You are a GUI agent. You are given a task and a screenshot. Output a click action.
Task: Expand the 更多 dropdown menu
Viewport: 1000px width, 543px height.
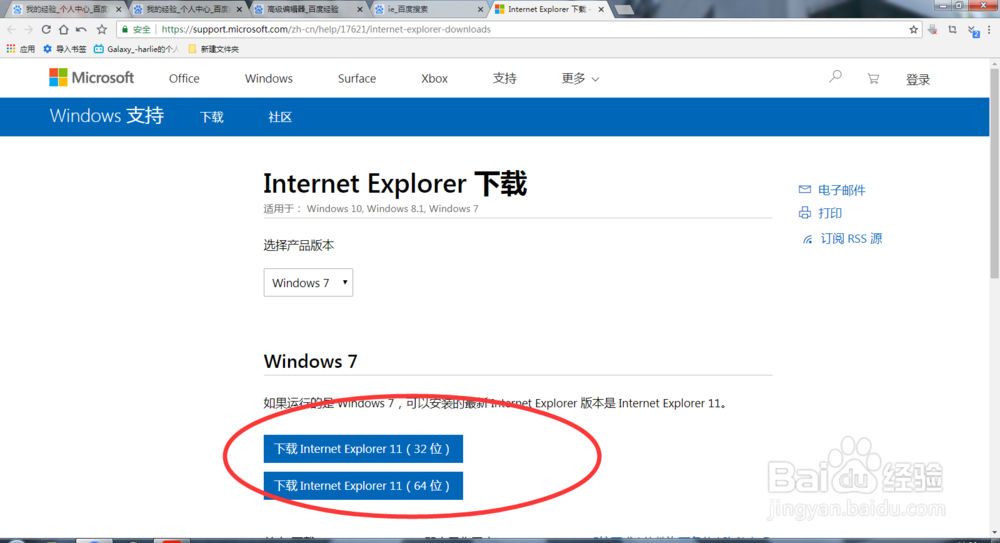tap(580, 78)
